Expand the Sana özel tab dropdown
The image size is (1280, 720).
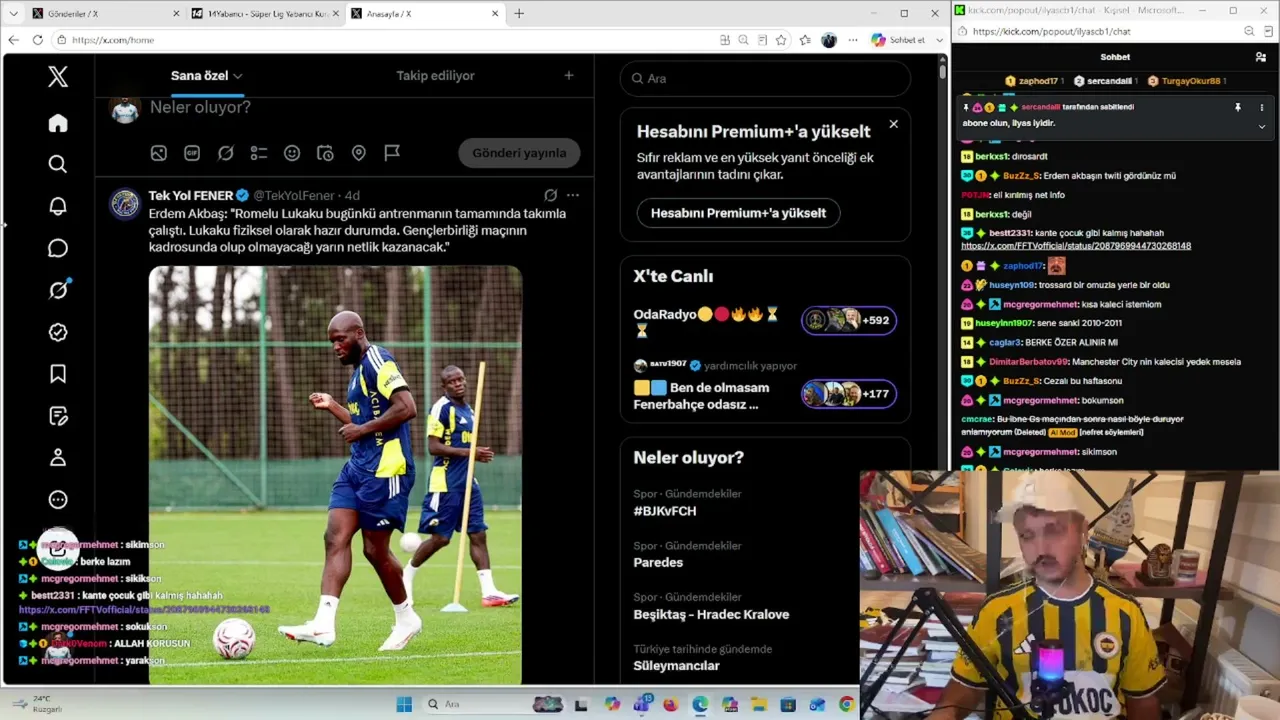click(238, 76)
